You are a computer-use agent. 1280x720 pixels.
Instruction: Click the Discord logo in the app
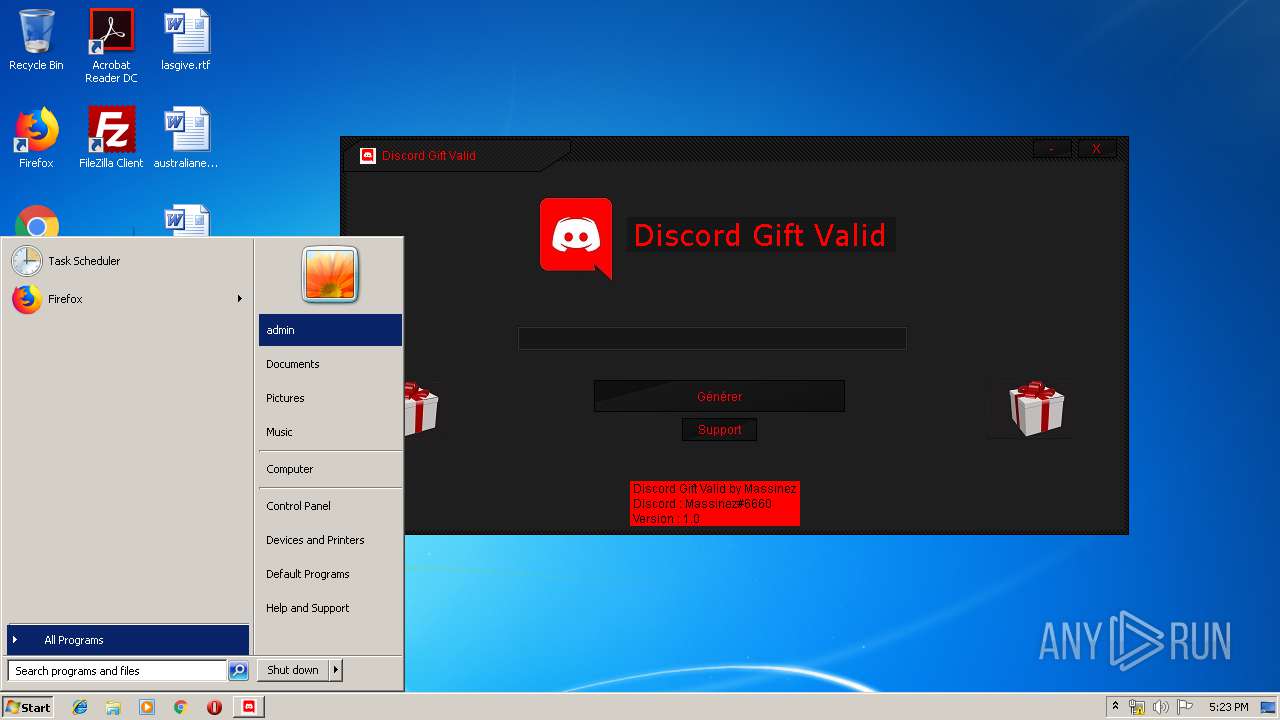[576, 238]
